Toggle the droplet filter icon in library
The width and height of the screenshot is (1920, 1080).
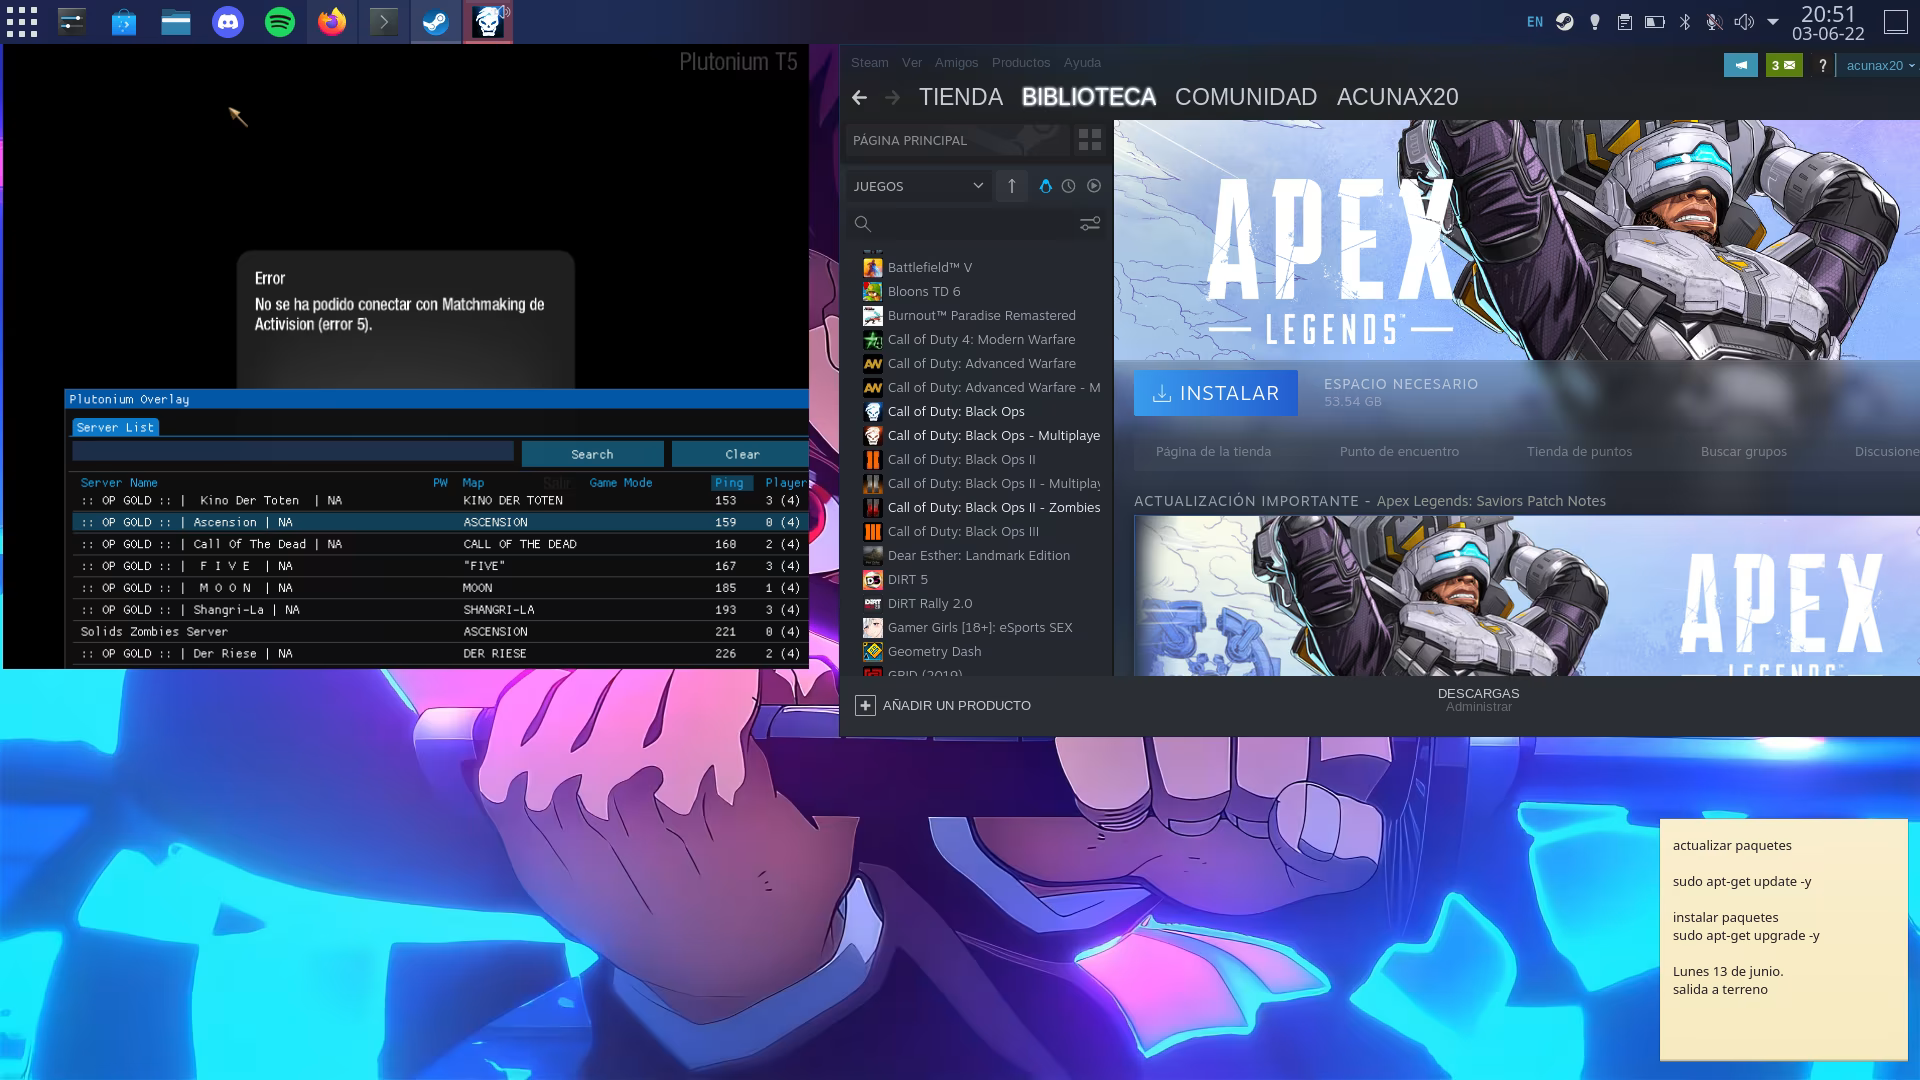click(1045, 186)
